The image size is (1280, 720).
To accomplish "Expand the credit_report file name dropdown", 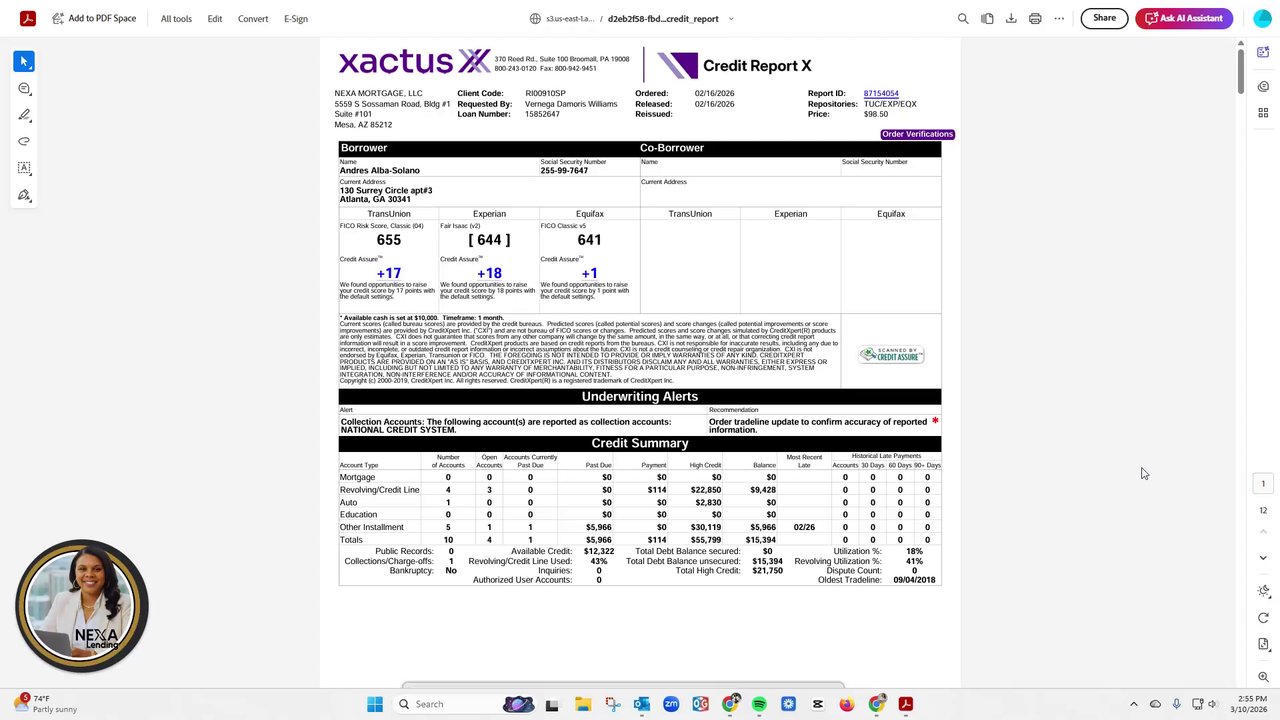I will [x=731, y=19].
